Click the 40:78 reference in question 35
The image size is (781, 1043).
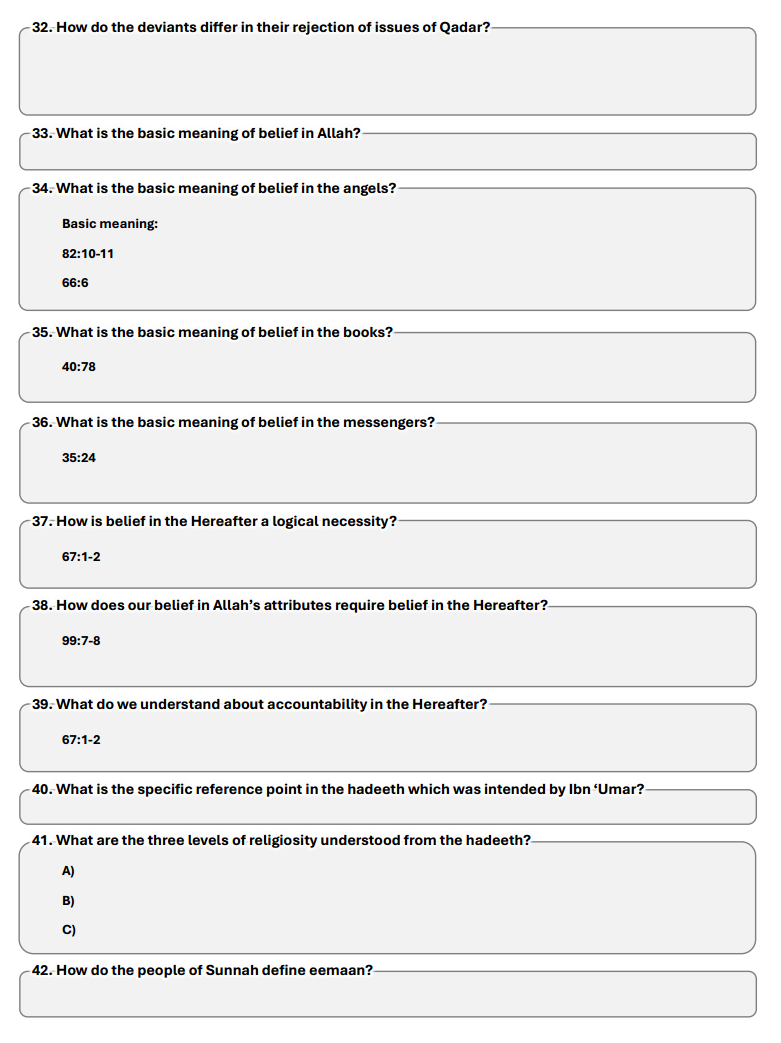click(x=78, y=367)
